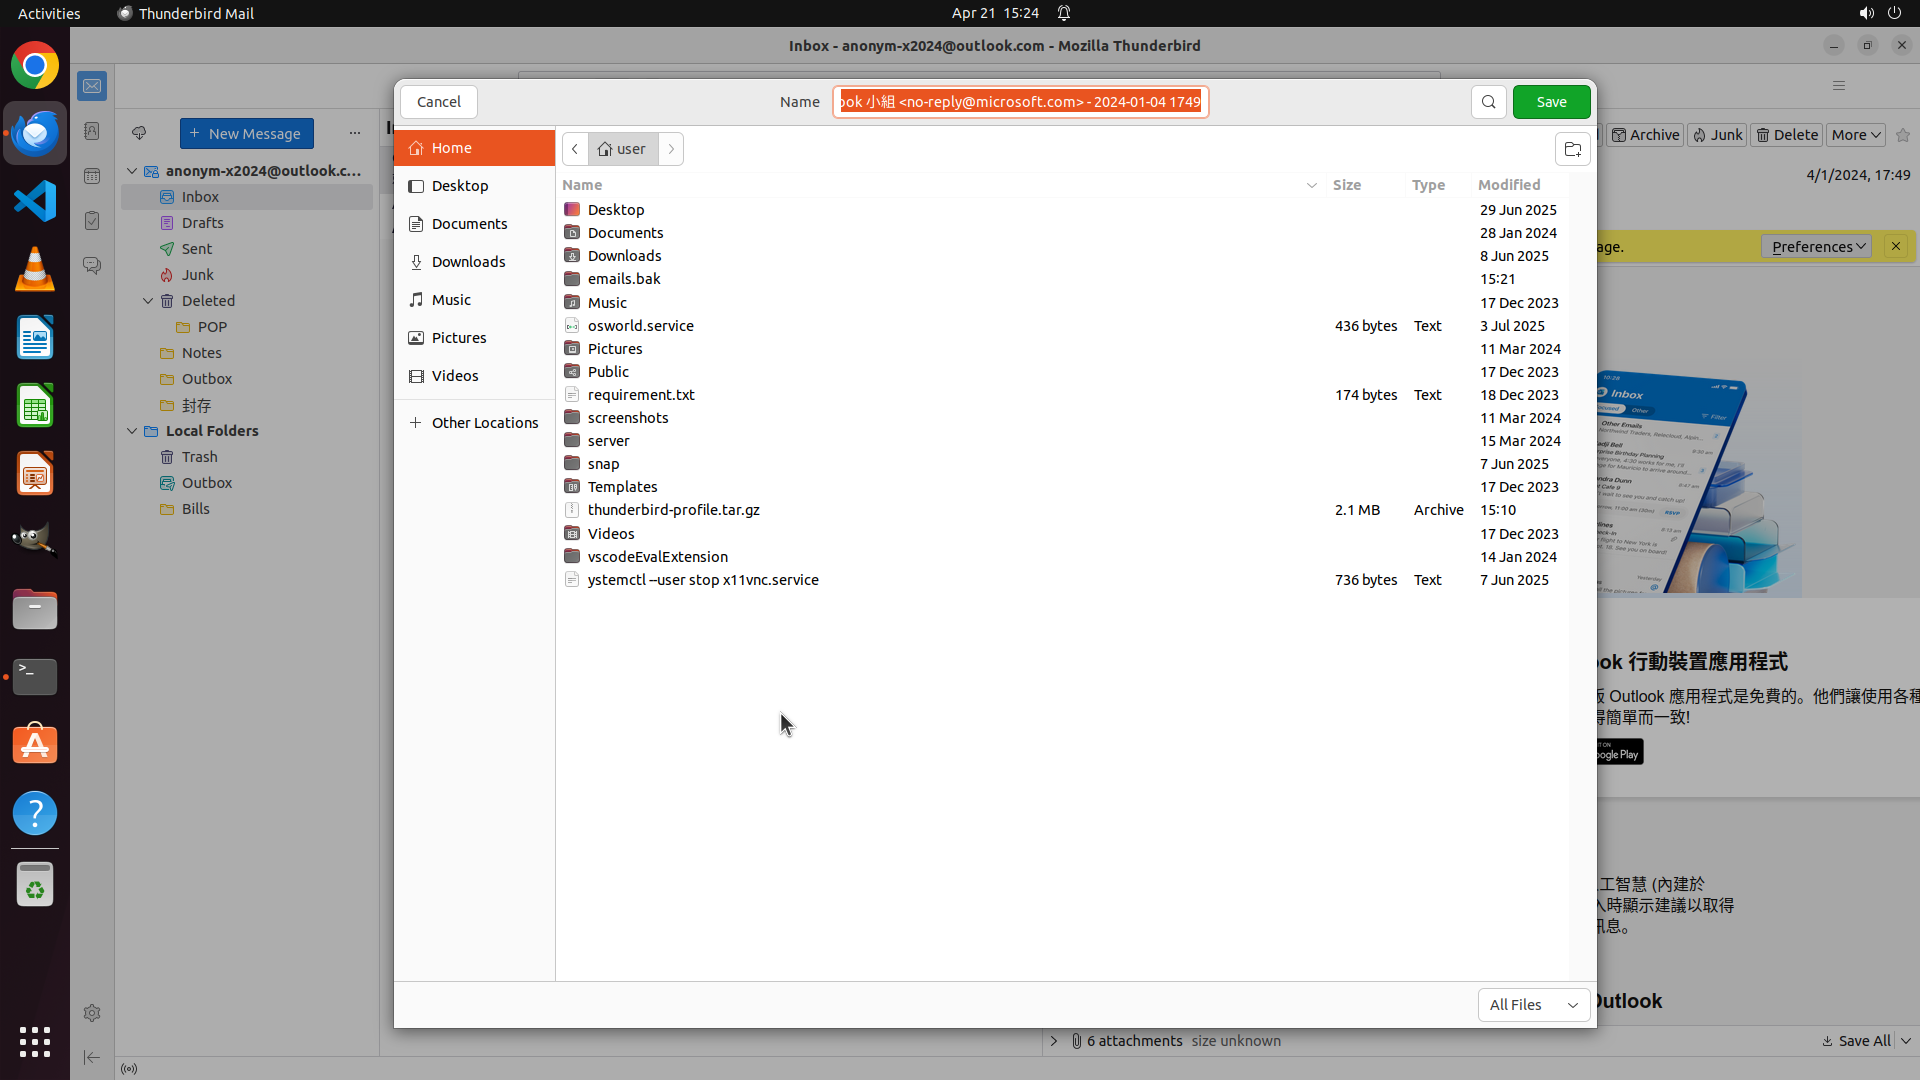Select the emails.bak folder row

pos(624,279)
